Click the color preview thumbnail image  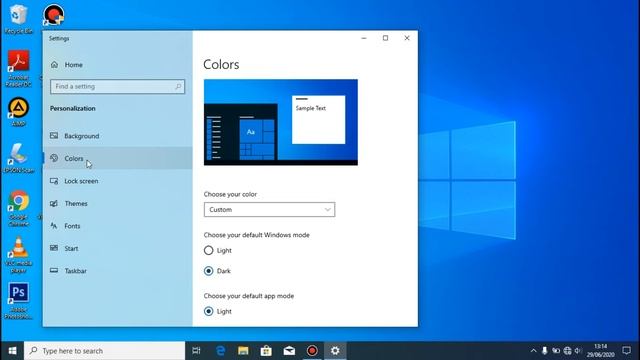[281, 122]
